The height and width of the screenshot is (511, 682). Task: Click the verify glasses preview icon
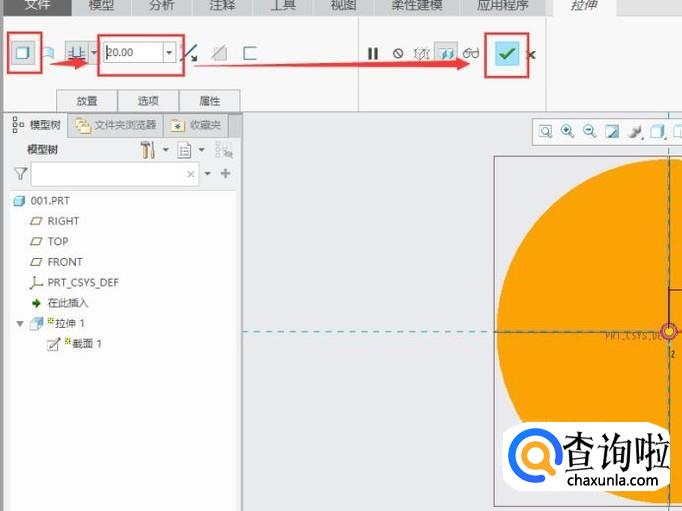tap(471, 53)
